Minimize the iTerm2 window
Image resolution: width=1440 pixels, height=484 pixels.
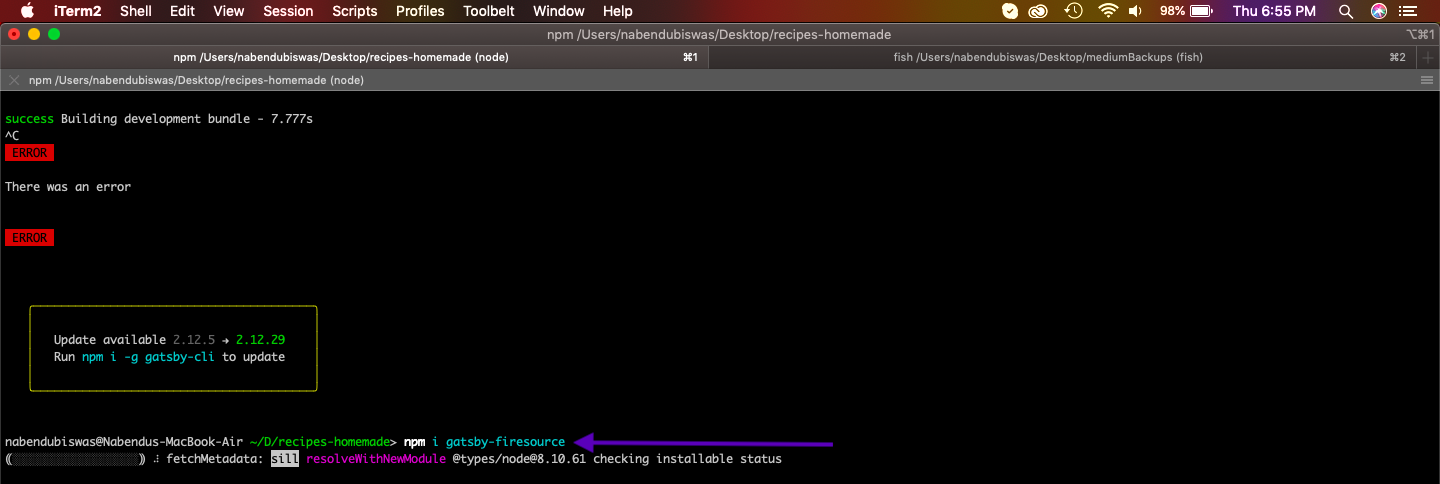click(33, 34)
